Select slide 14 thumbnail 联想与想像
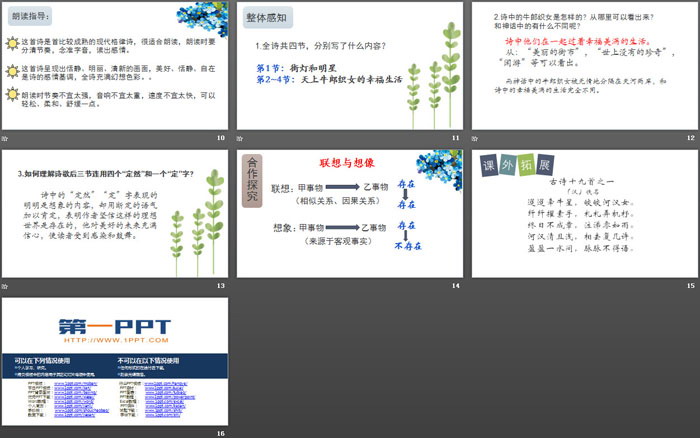700x438 pixels. pyautogui.click(x=350, y=213)
